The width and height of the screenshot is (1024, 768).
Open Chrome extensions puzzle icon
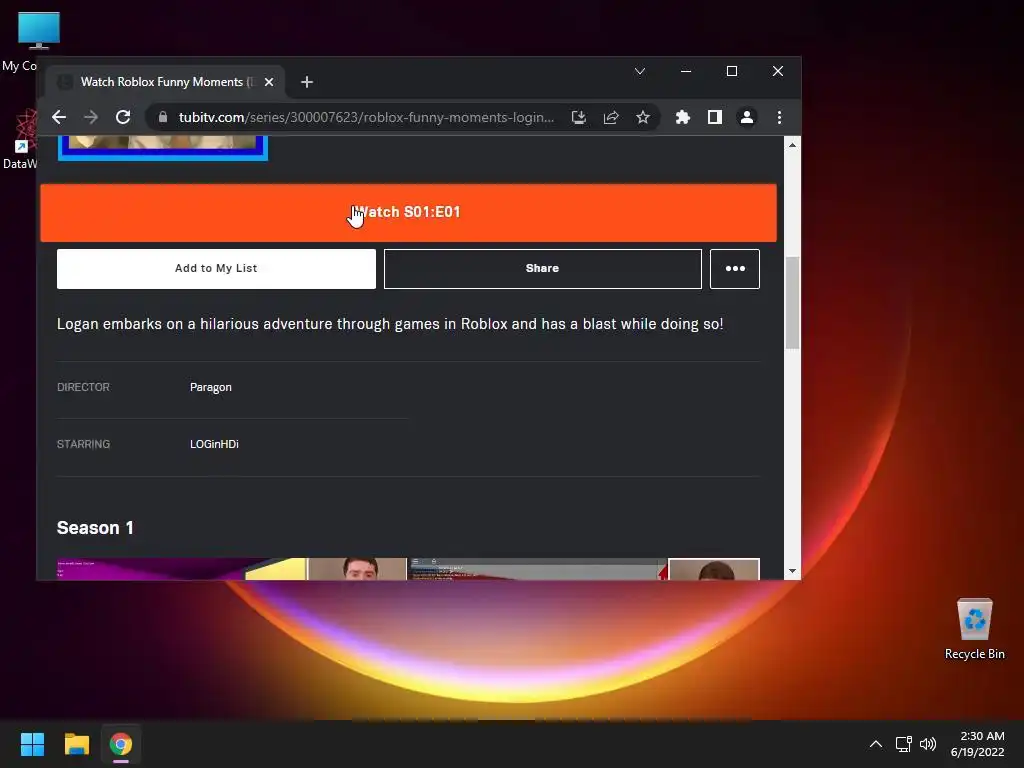(682, 118)
